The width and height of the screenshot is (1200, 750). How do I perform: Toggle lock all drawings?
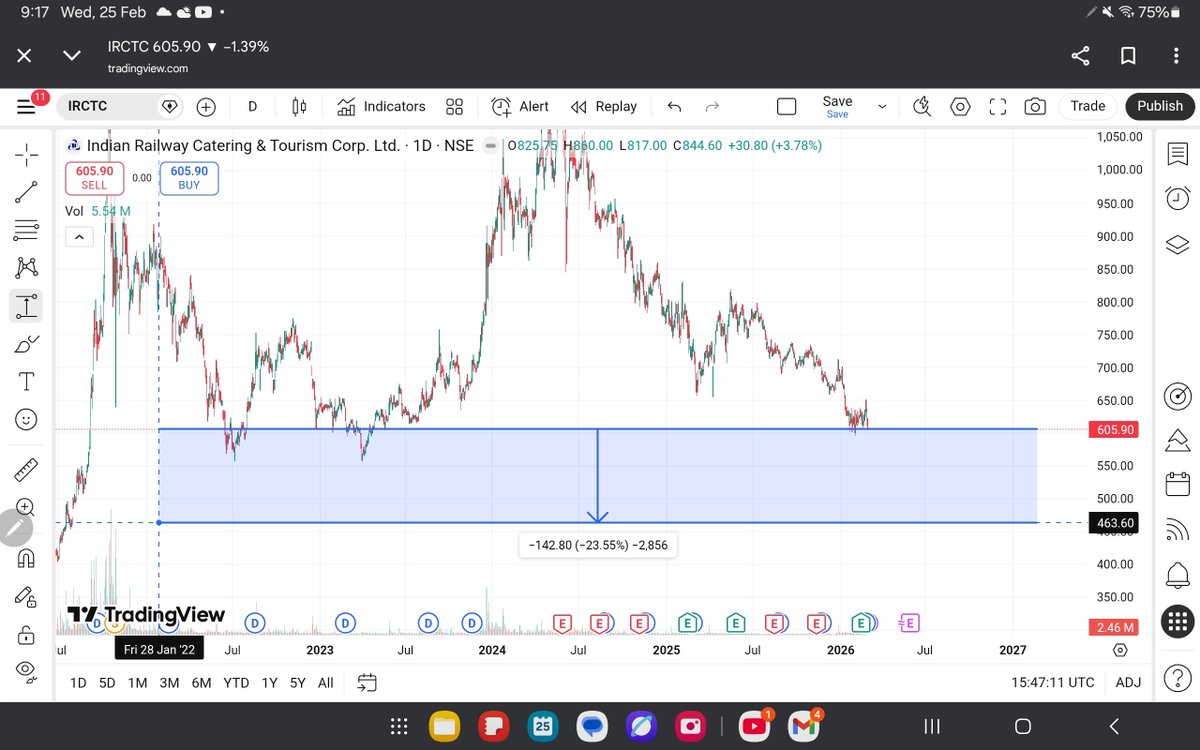[26, 634]
